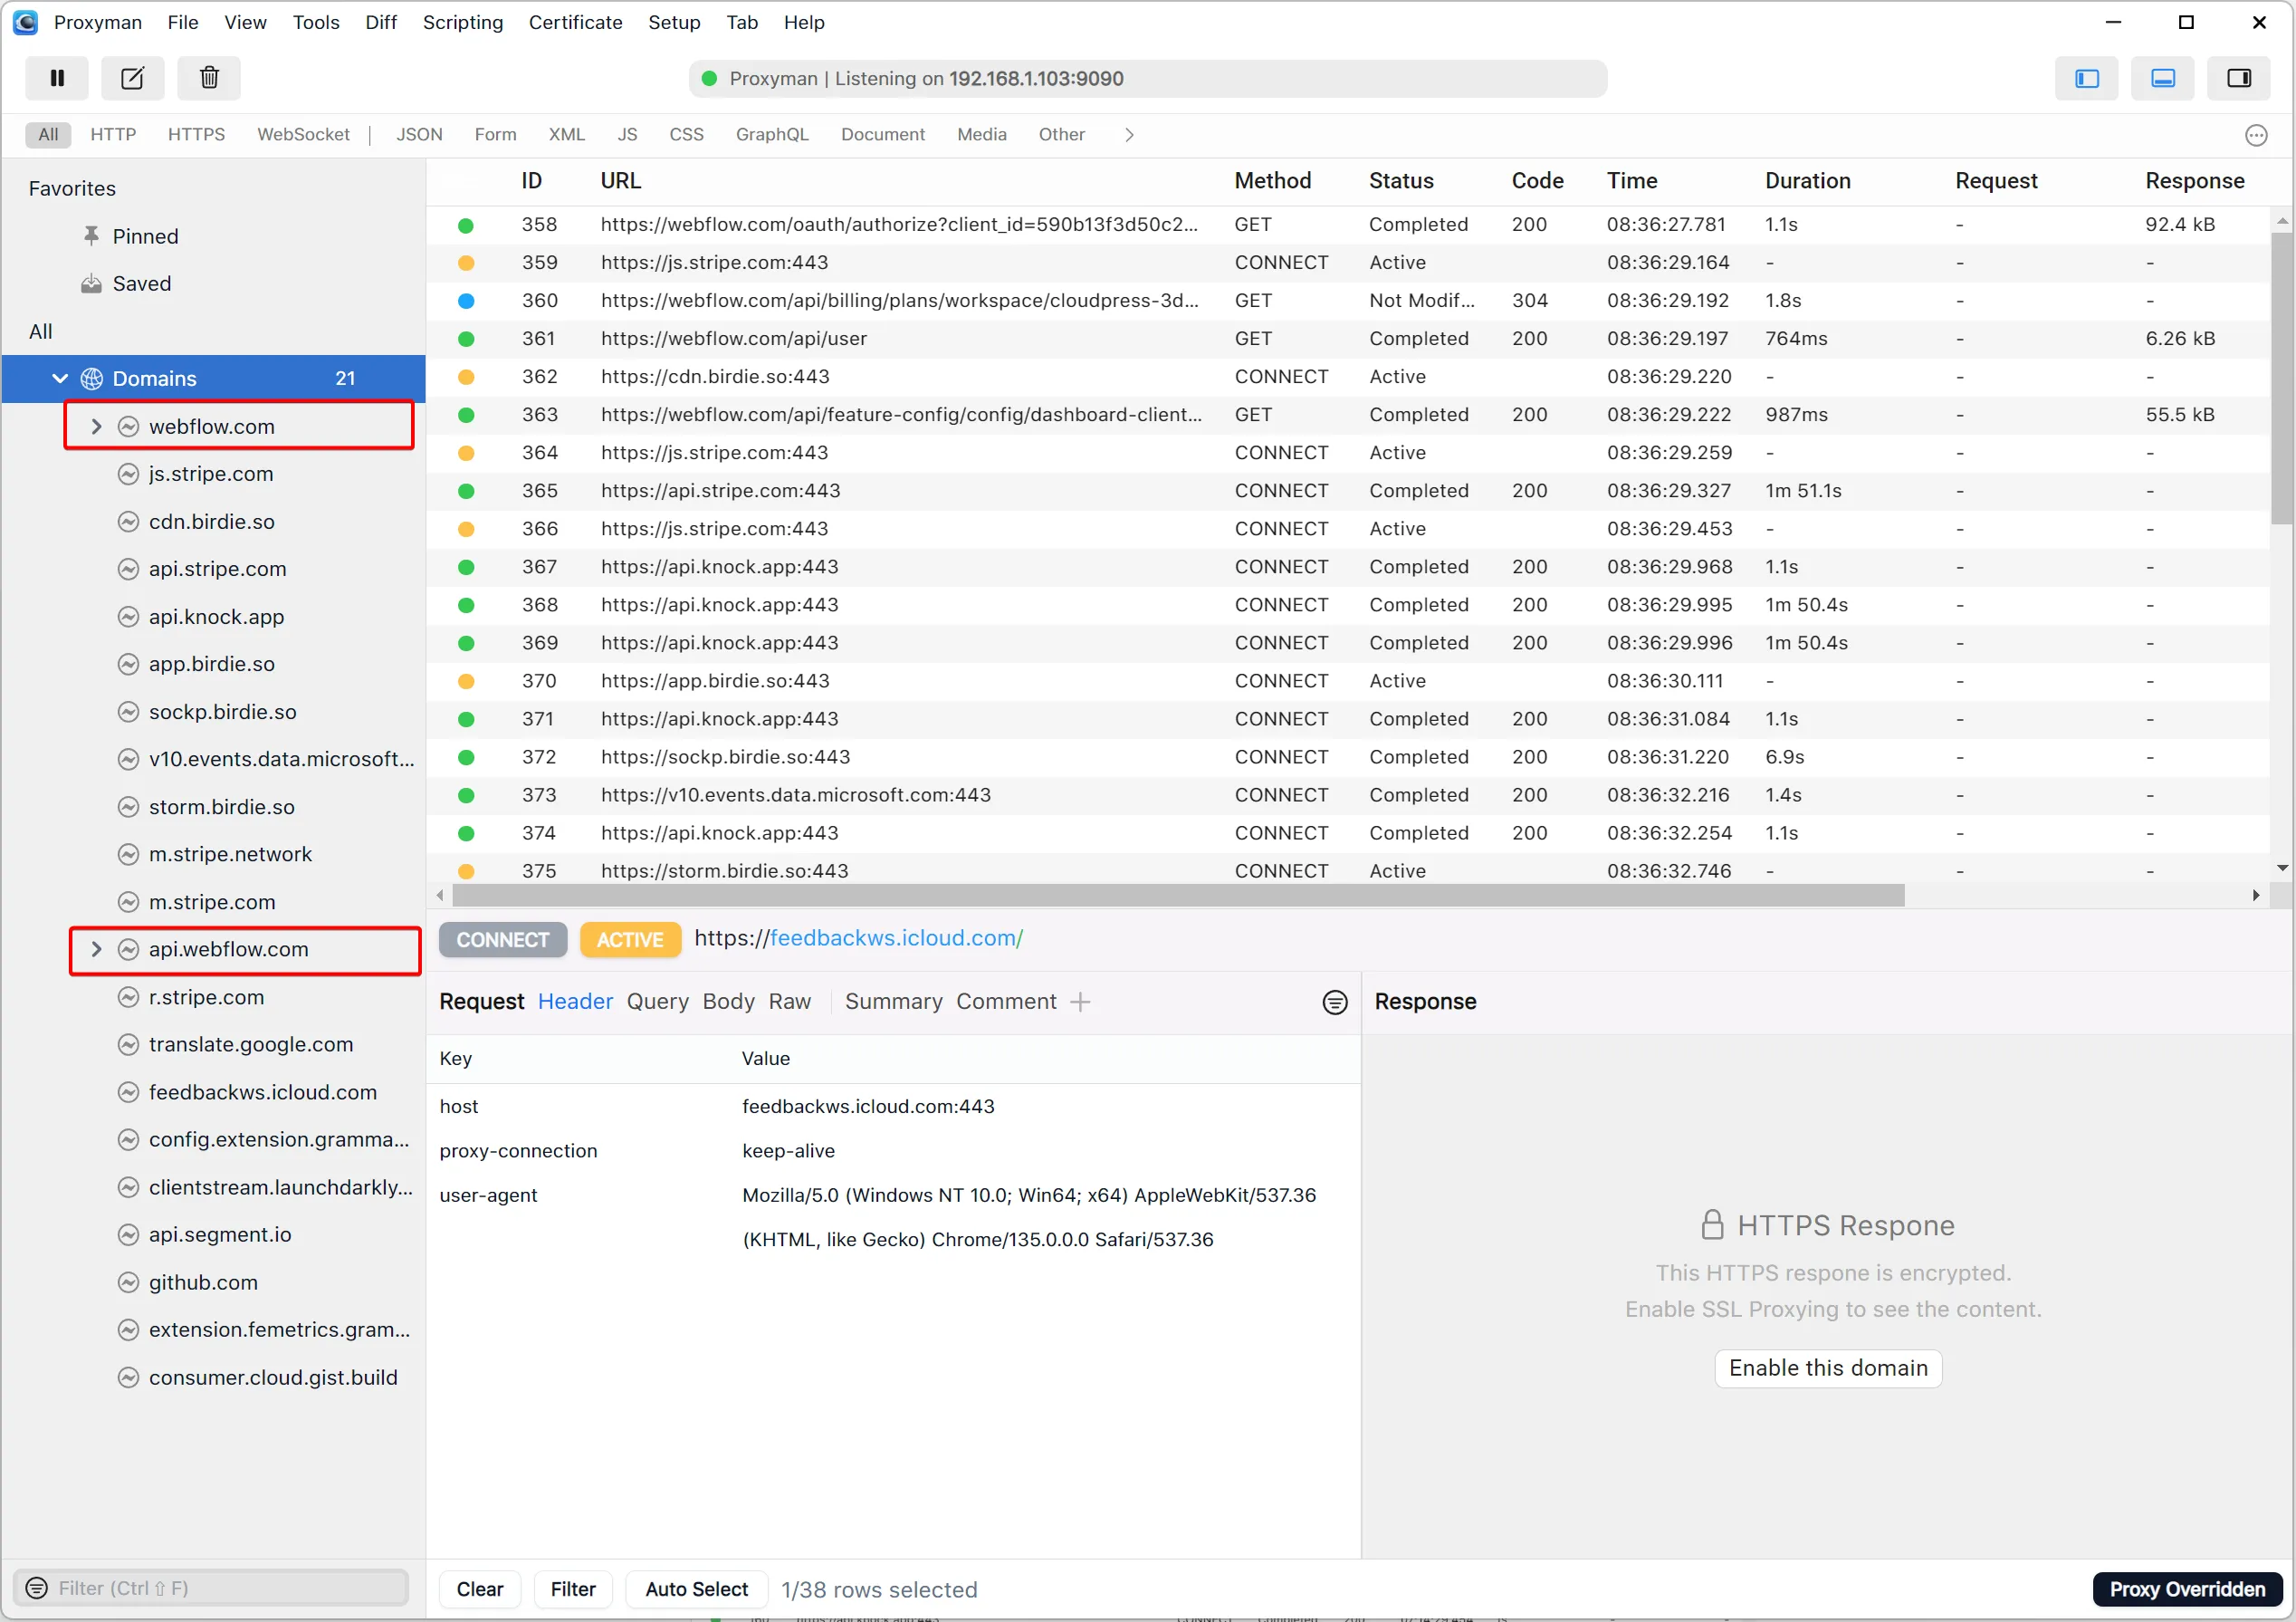Click the Enable this domain button
2296x1622 pixels.
click(x=1827, y=1368)
